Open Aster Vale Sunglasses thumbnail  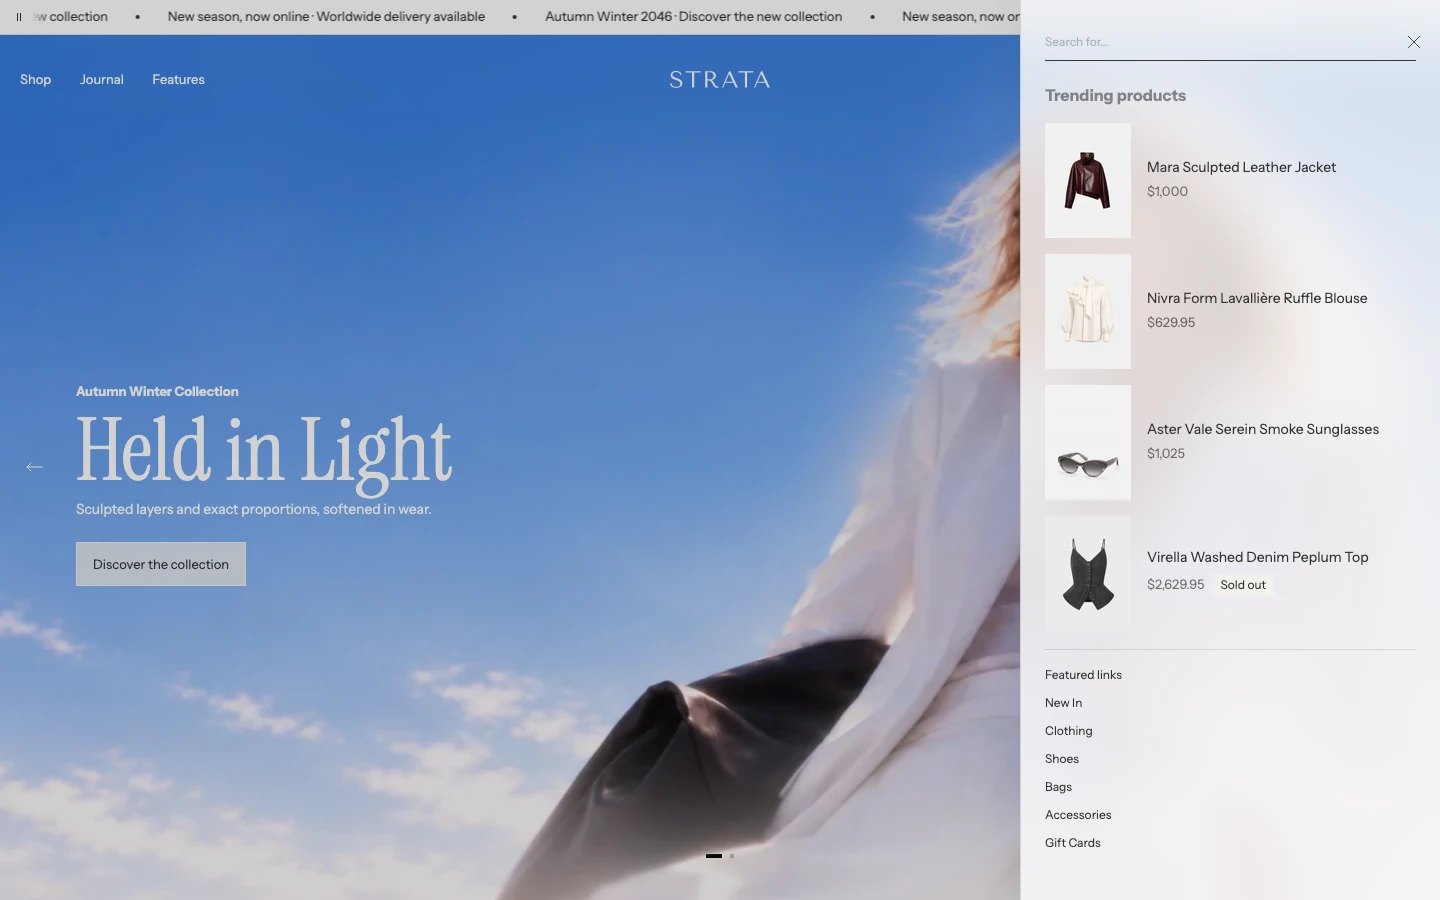(1088, 442)
